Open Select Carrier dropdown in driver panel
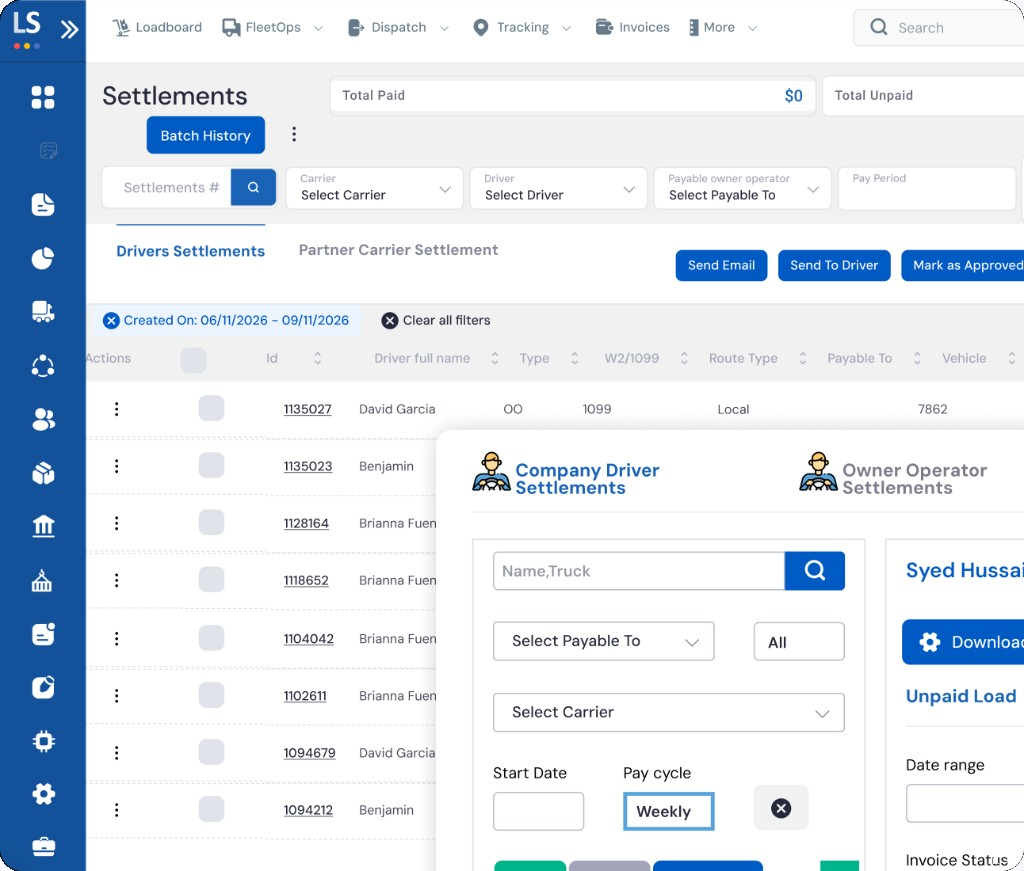Viewport: 1024px width, 871px height. (669, 712)
